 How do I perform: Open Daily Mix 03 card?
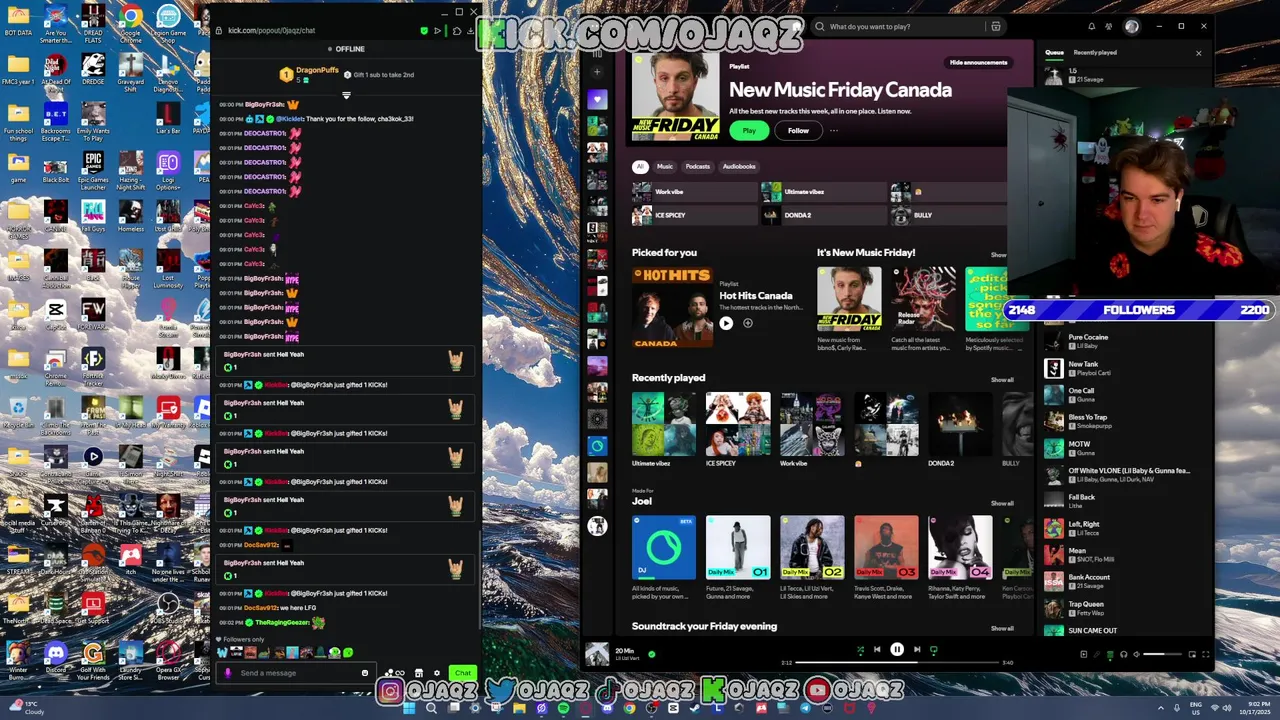[886, 558]
